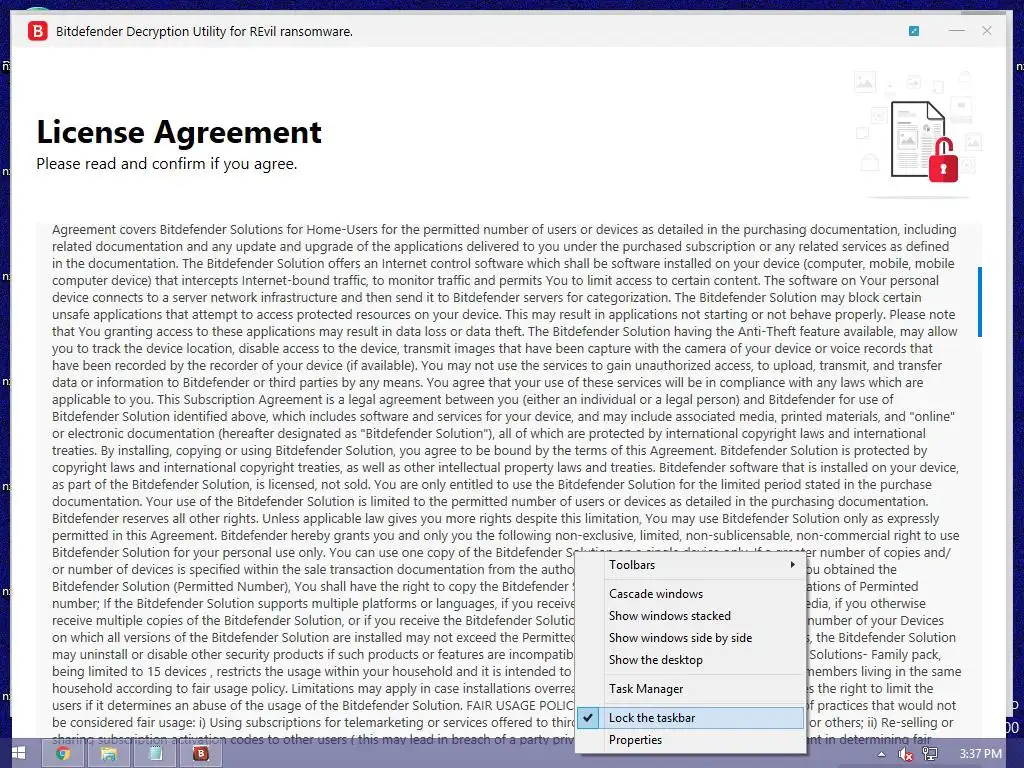This screenshot has width=1024, height=768.
Task: Switch to Bitdefender app in taskbar
Action: pos(200,754)
